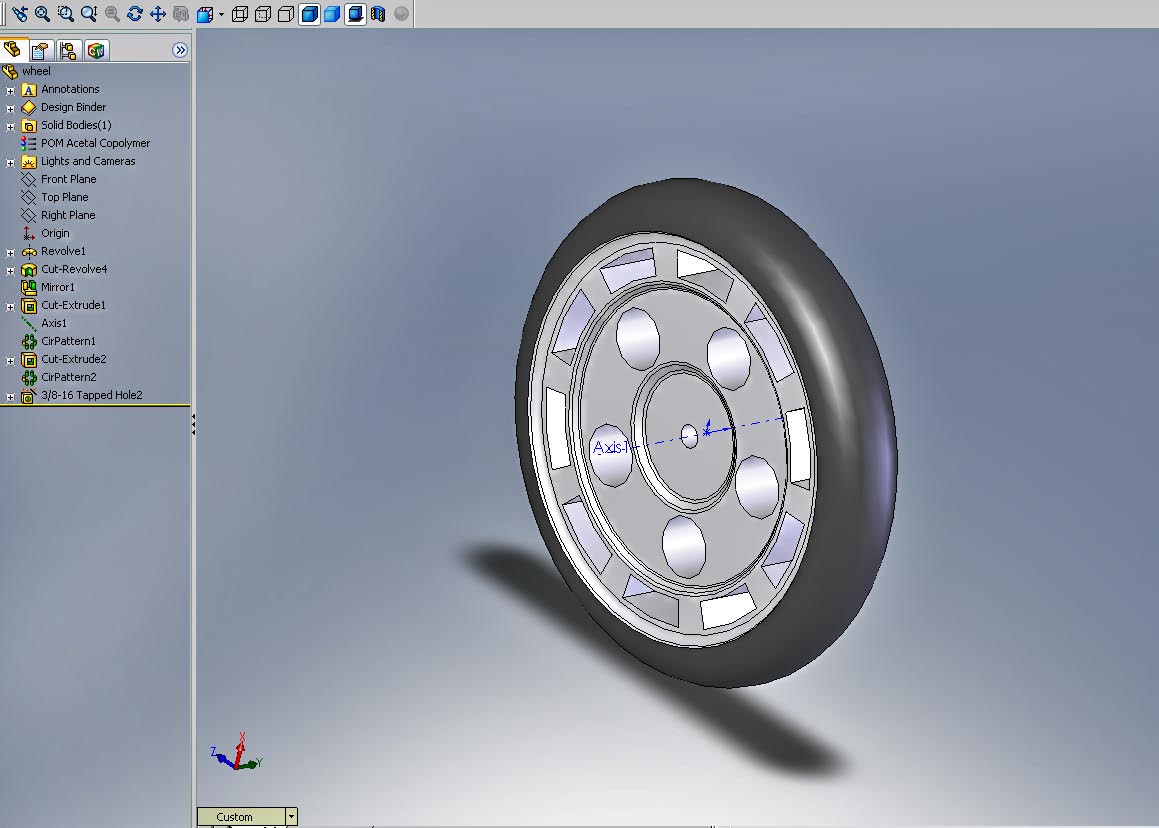Open the COSMOSWorks analysis tab
The height and width of the screenshot is (828, 1159).
click(96, 50)
